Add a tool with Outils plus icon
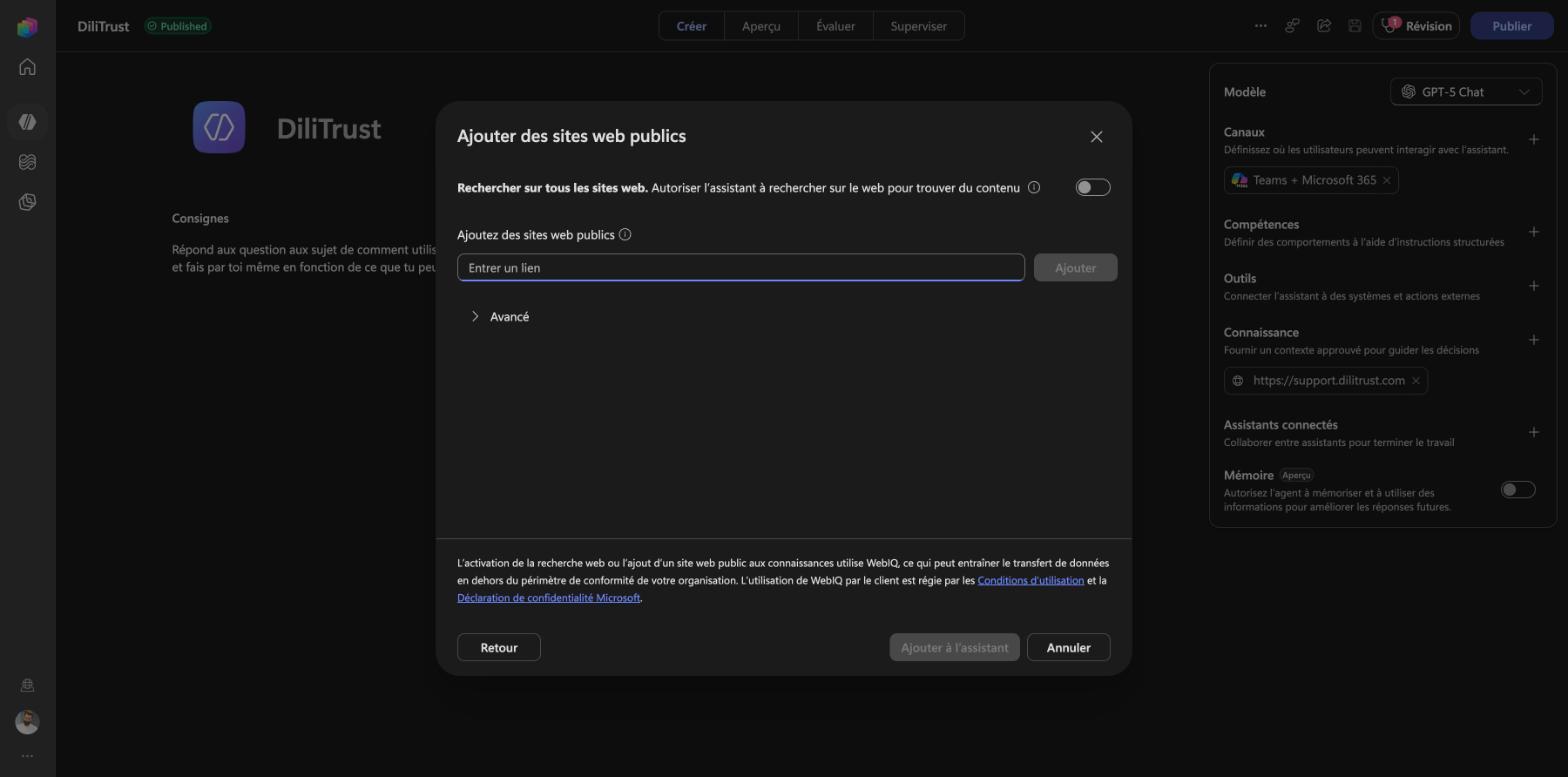Viewport: 1568px width, 777px height. coord(1534,286)
